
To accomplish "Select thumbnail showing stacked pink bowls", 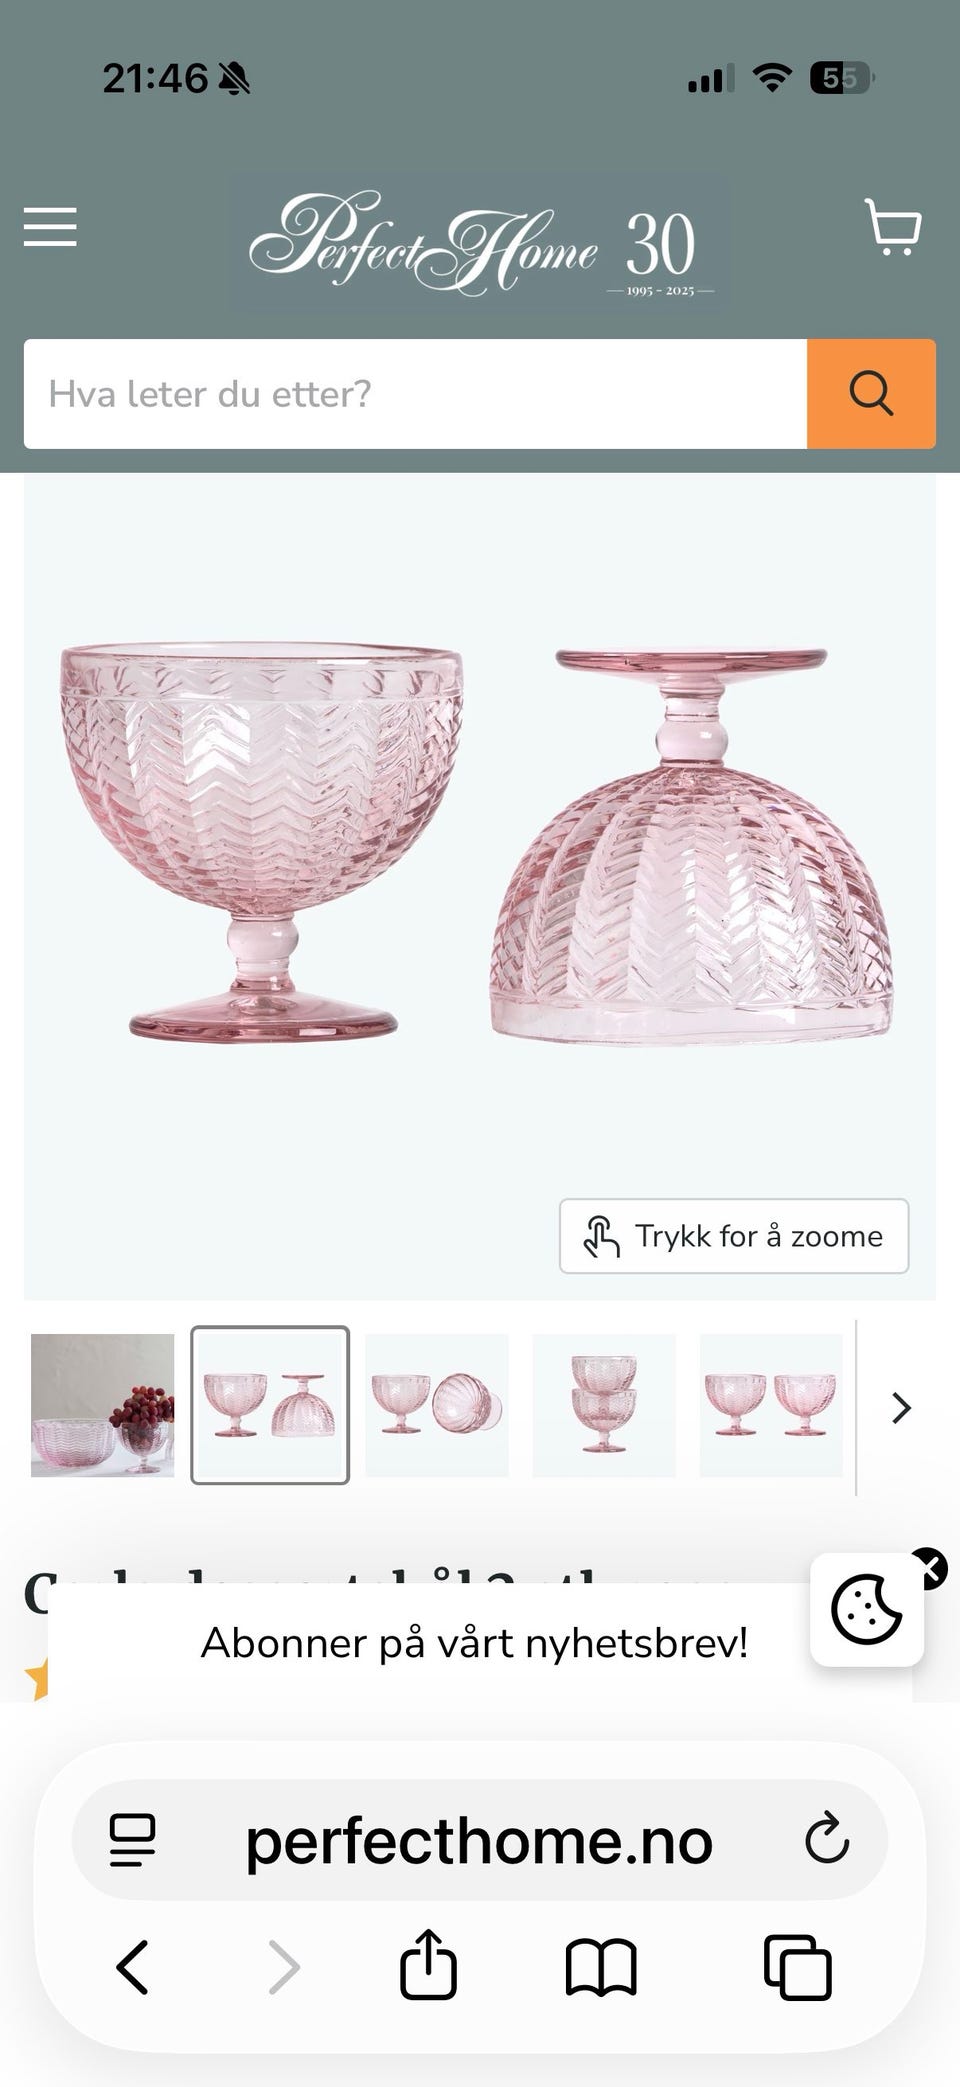I will pos(604,1405).
